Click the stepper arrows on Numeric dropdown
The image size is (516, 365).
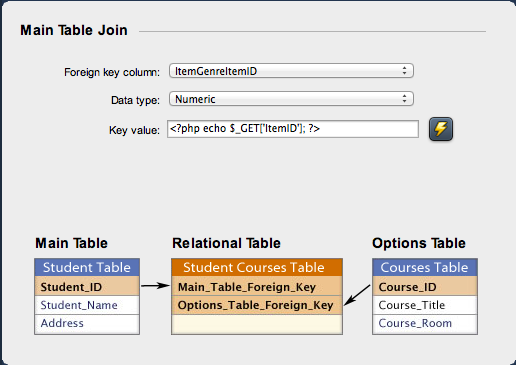tap(404, 99)
